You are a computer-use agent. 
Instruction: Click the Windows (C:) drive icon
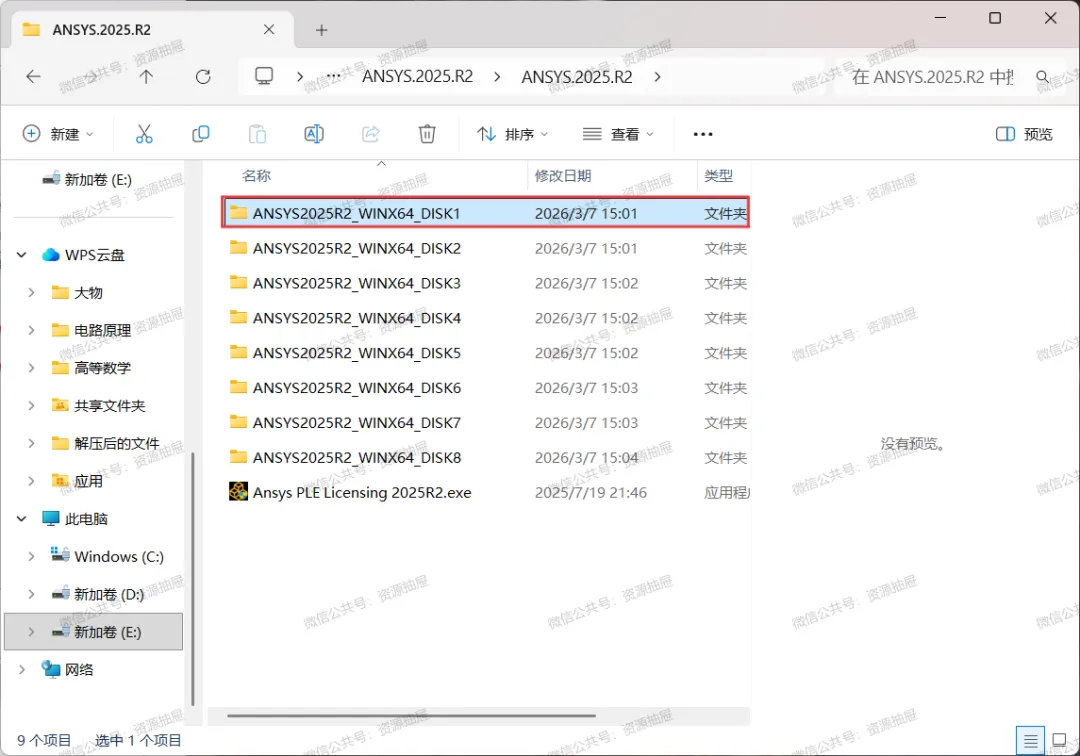(x=60, y=555)
